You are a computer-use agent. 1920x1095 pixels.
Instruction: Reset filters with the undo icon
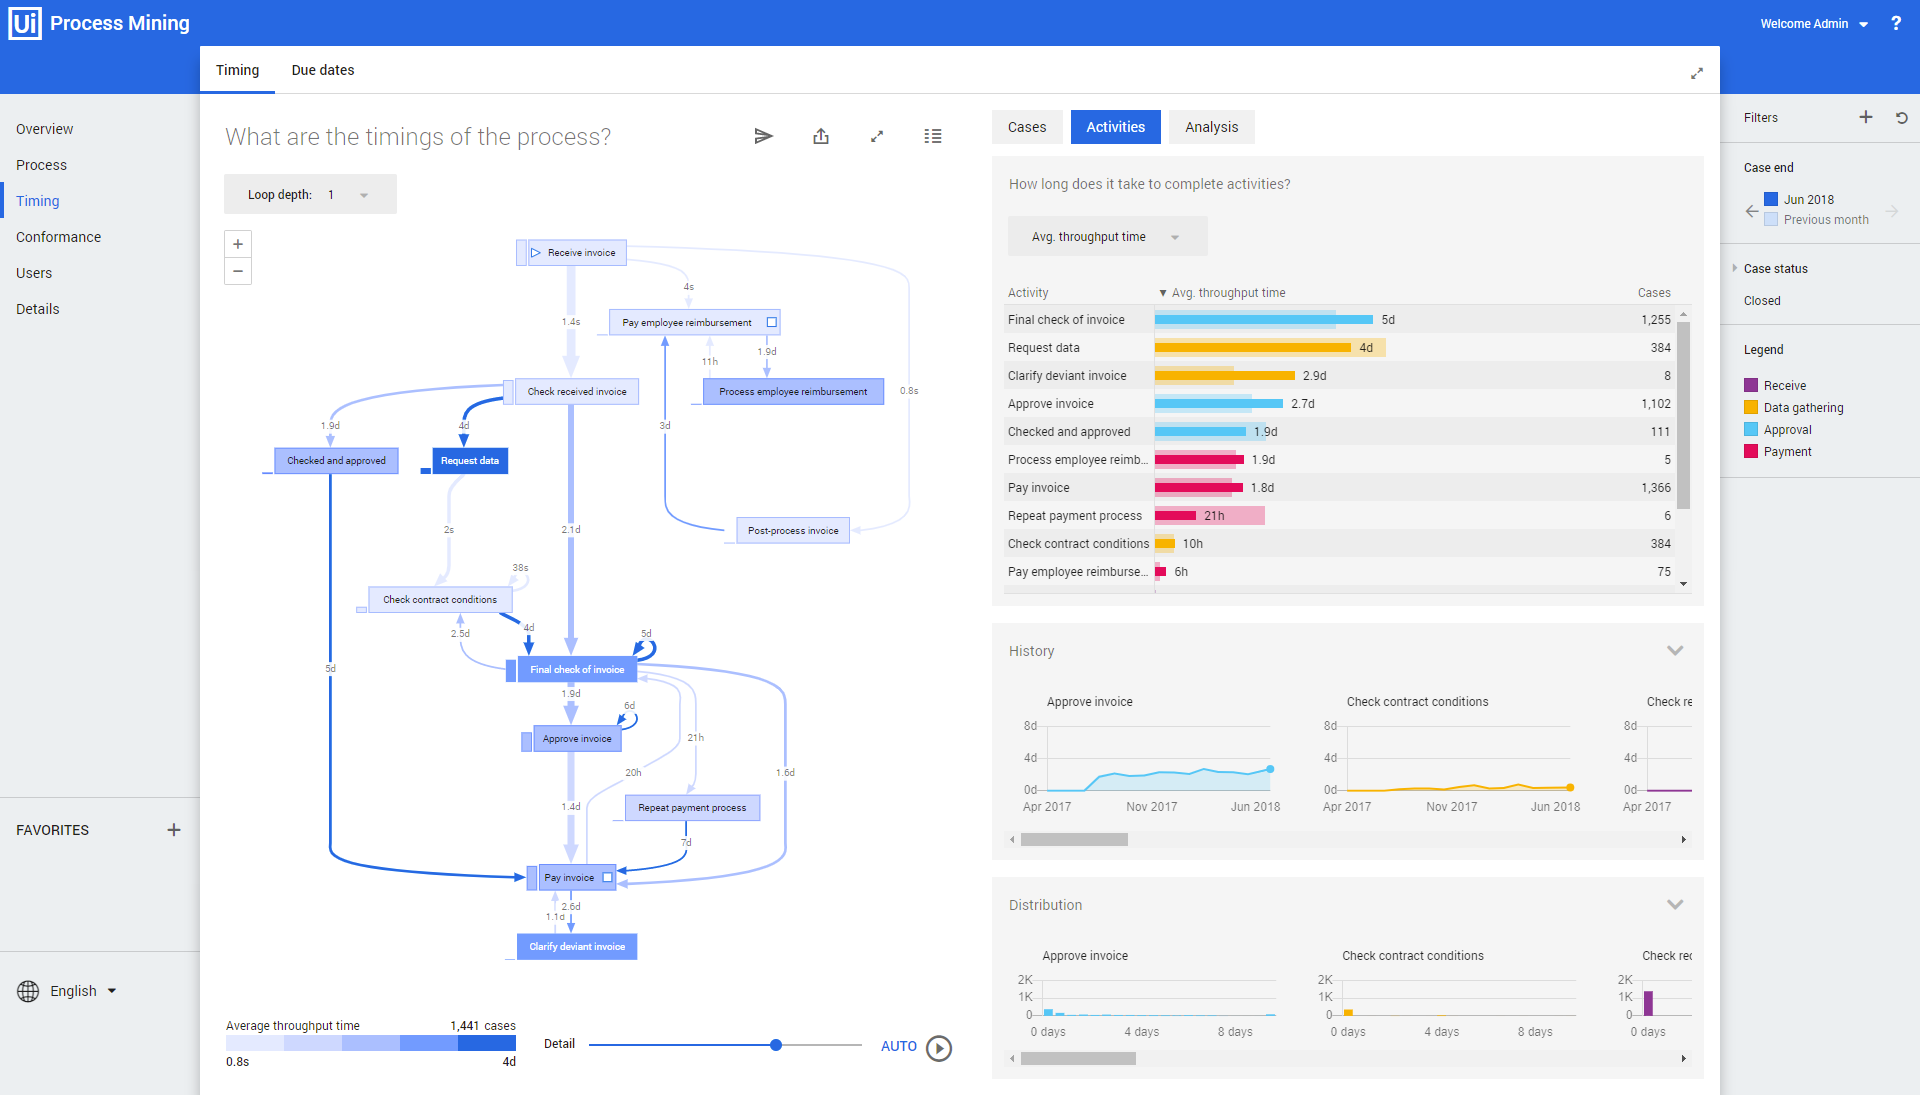click(1902, 117)
